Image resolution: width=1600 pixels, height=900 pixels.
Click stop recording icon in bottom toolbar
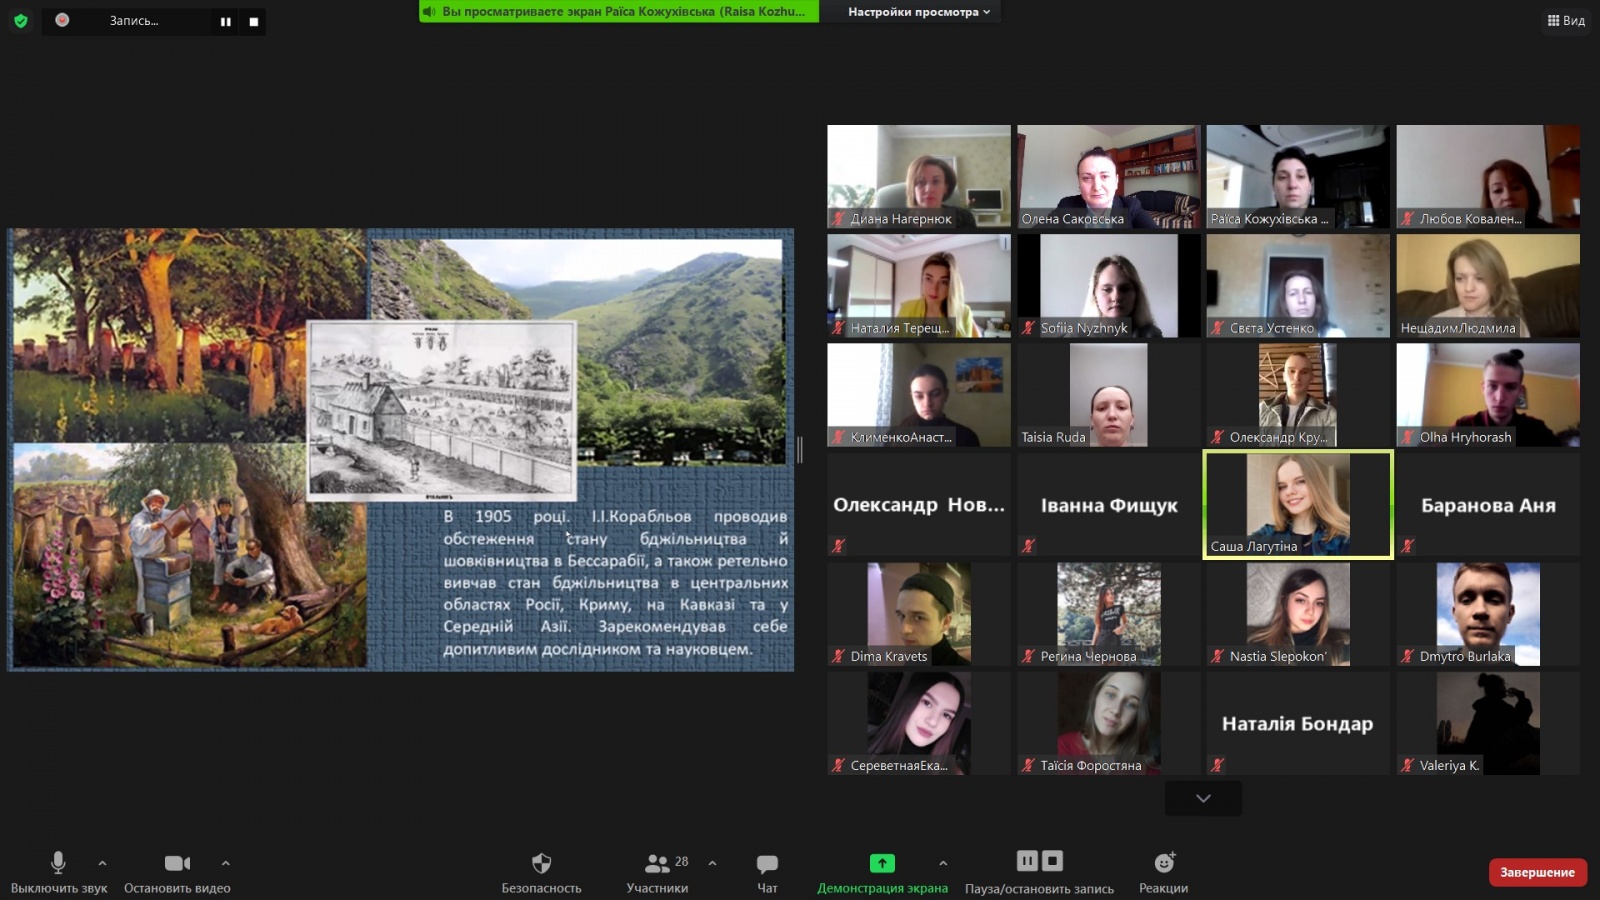tap(1052, 861)
